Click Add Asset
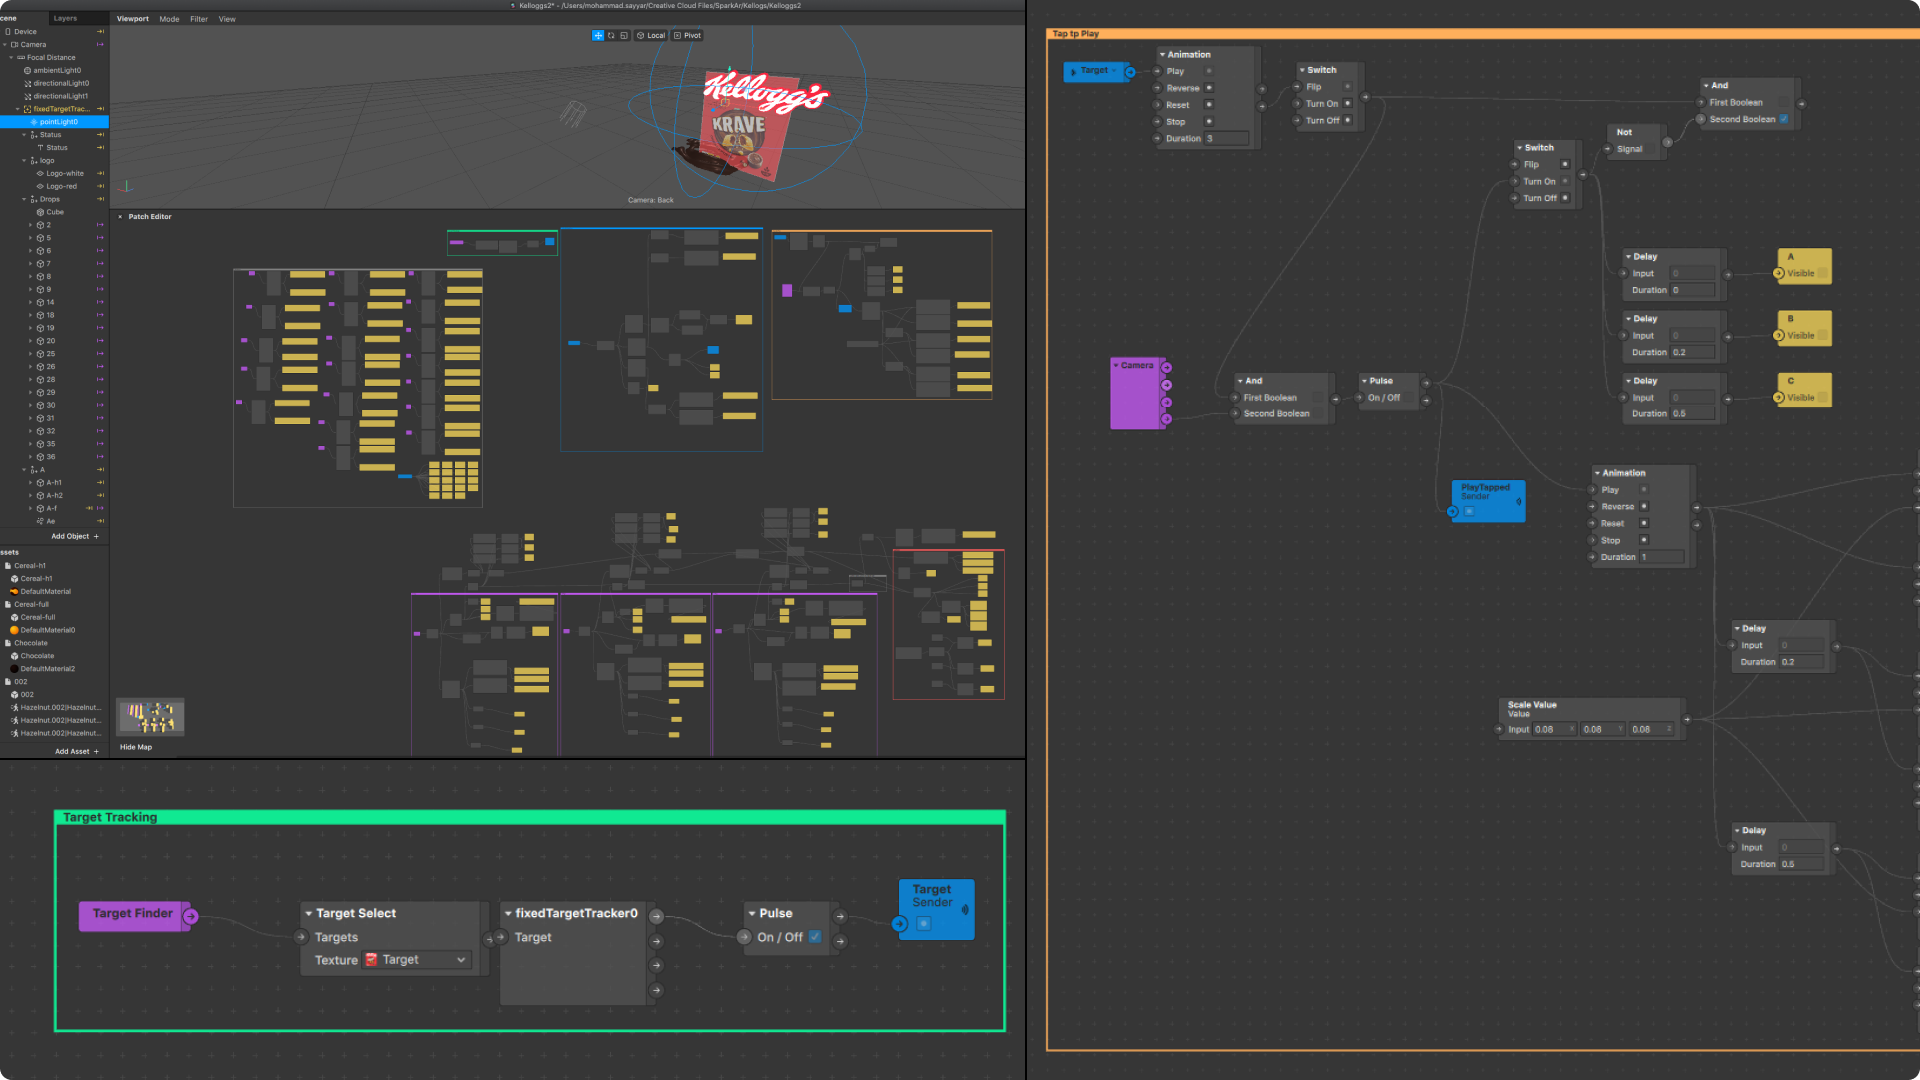 coord(77,751)
